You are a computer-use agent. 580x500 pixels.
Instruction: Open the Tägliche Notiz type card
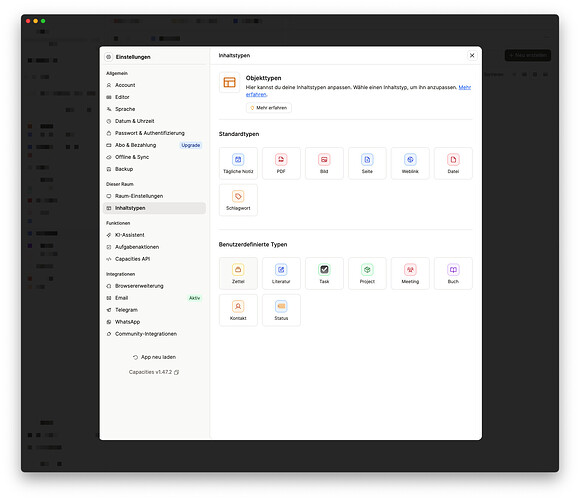(238, 163)
